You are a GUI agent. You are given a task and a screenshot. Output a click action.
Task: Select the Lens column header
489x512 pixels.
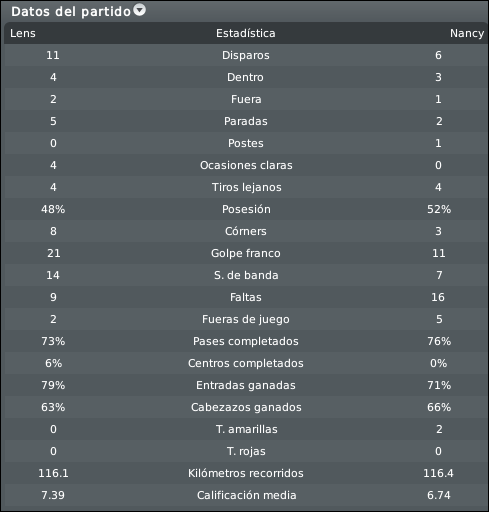23,33
